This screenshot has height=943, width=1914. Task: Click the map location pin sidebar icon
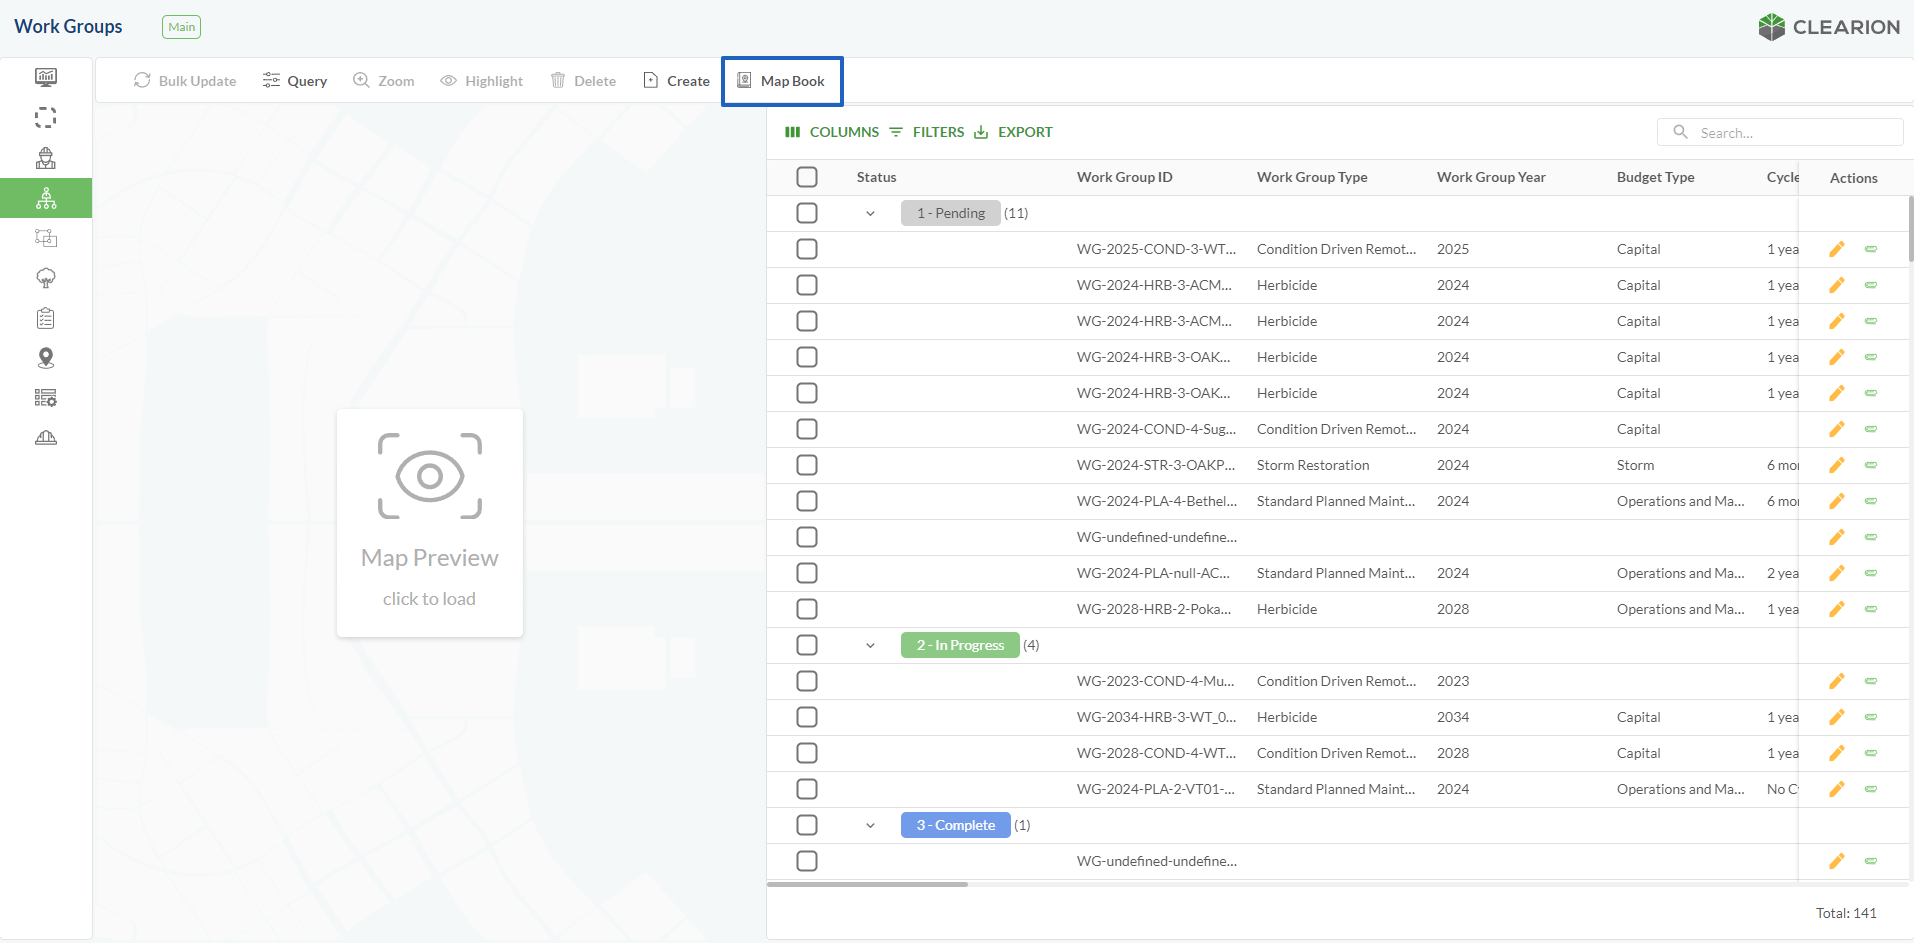coord(46,358)
